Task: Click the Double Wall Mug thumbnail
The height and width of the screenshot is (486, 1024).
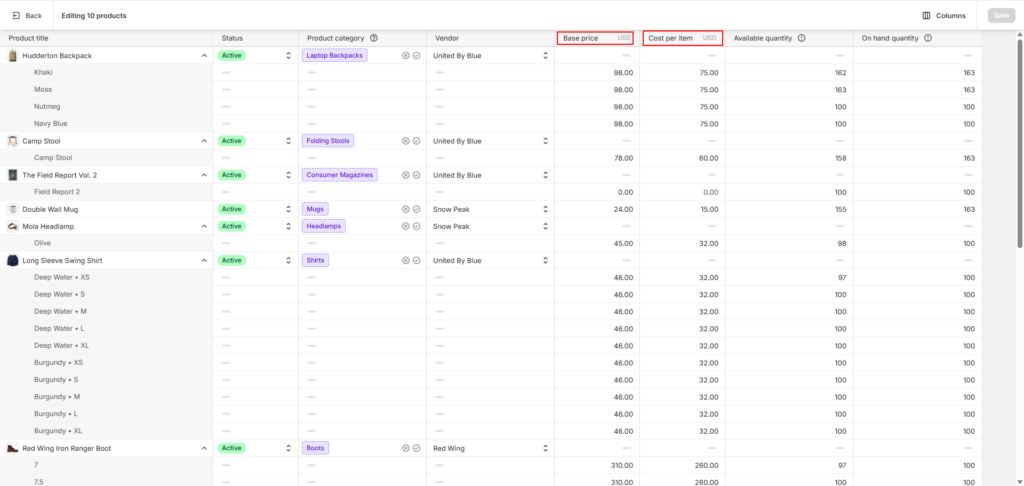Action: (x=12, y=209)
